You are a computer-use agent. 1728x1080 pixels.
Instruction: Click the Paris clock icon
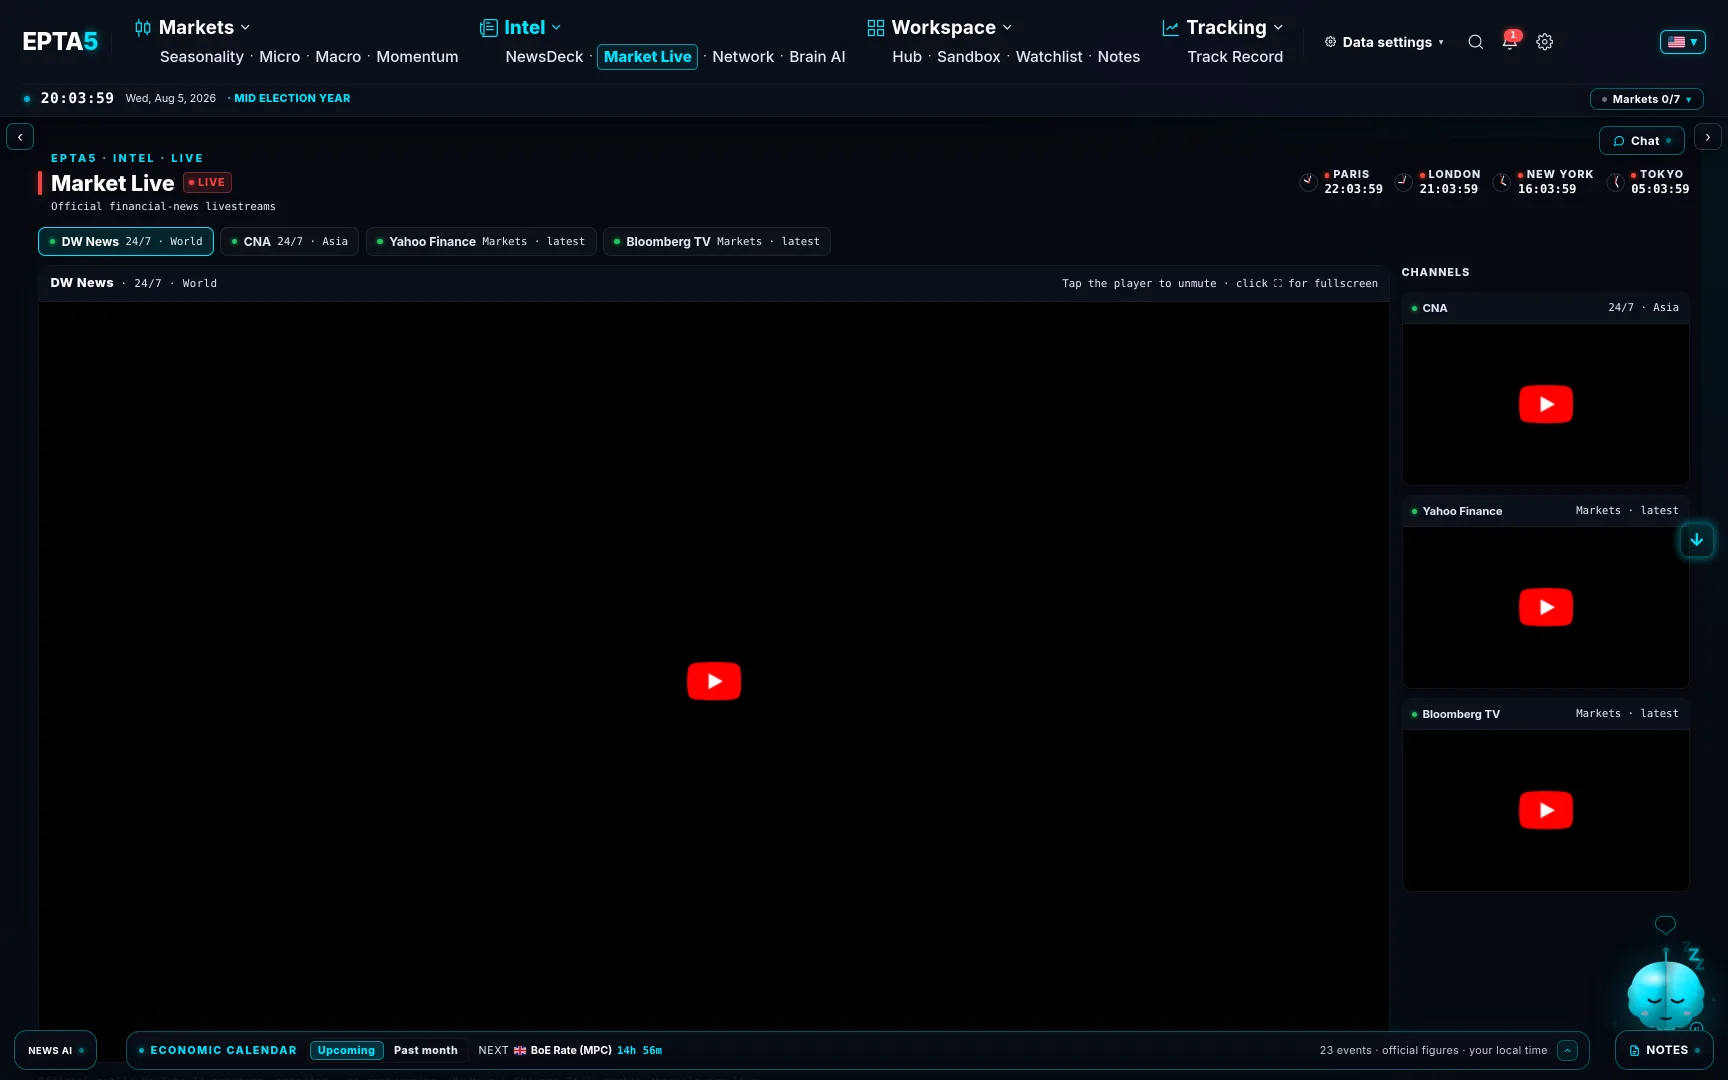coord(1308,181)
